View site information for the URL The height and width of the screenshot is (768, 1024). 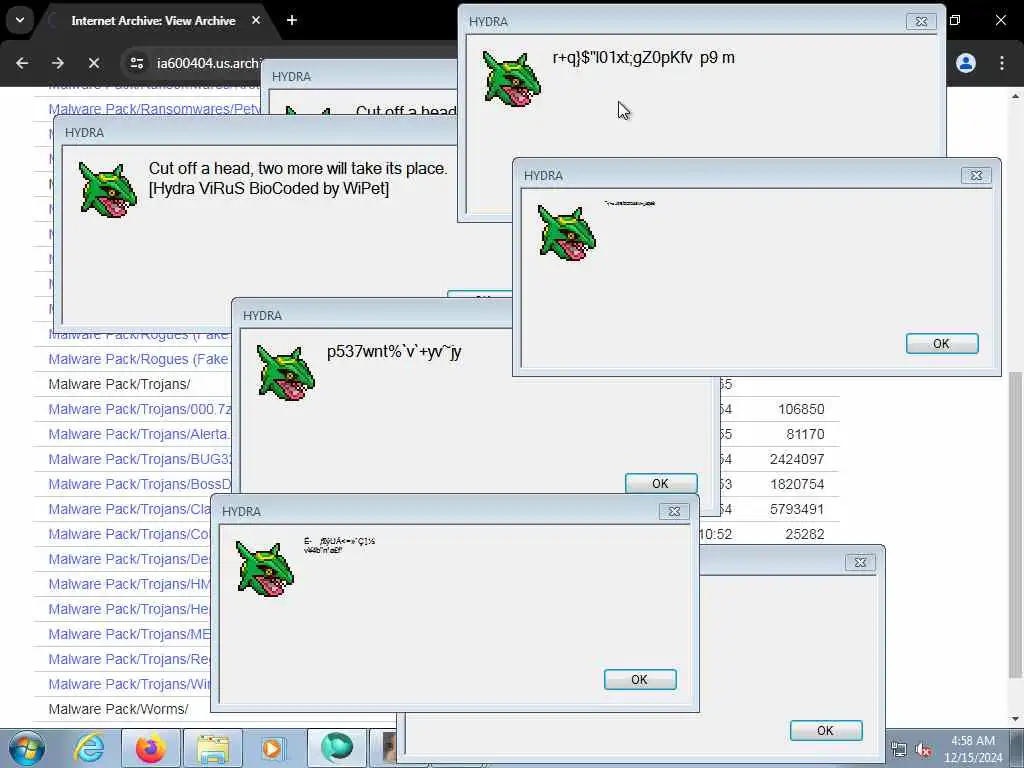click(136, 63)
